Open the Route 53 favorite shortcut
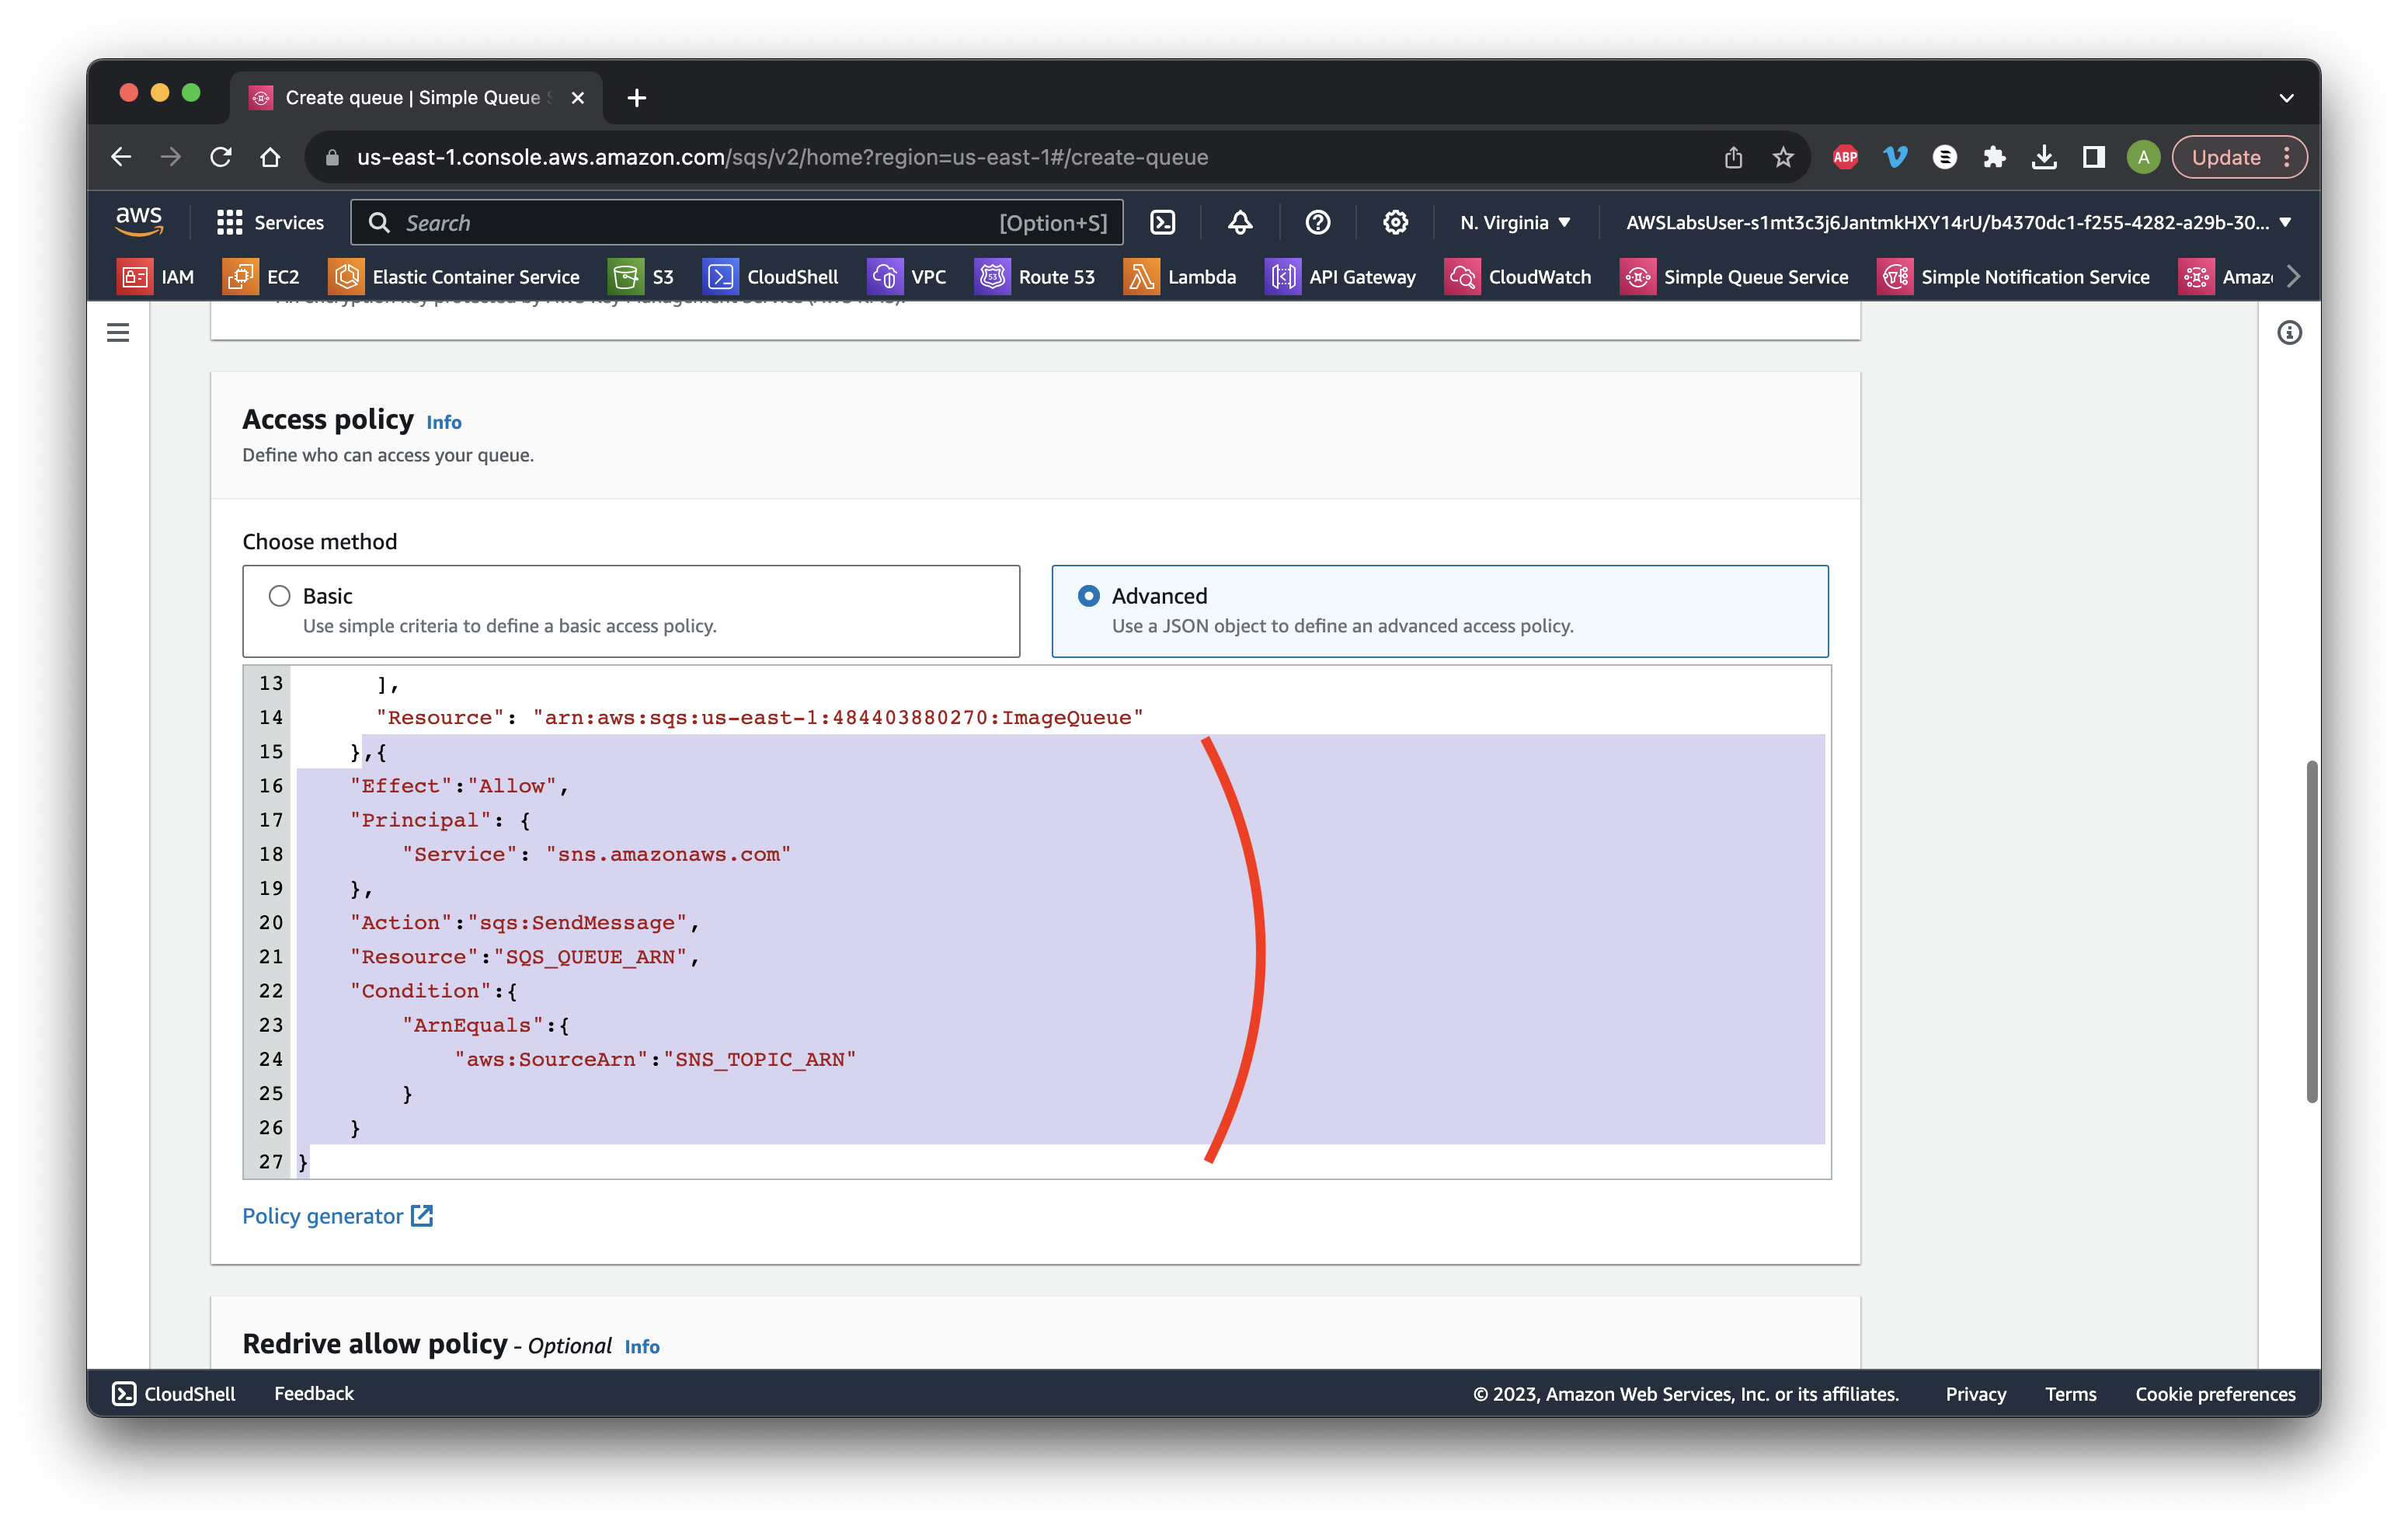This screenshot has width=2408, height=1532. pyautogui.click(x=1035, y=276)
